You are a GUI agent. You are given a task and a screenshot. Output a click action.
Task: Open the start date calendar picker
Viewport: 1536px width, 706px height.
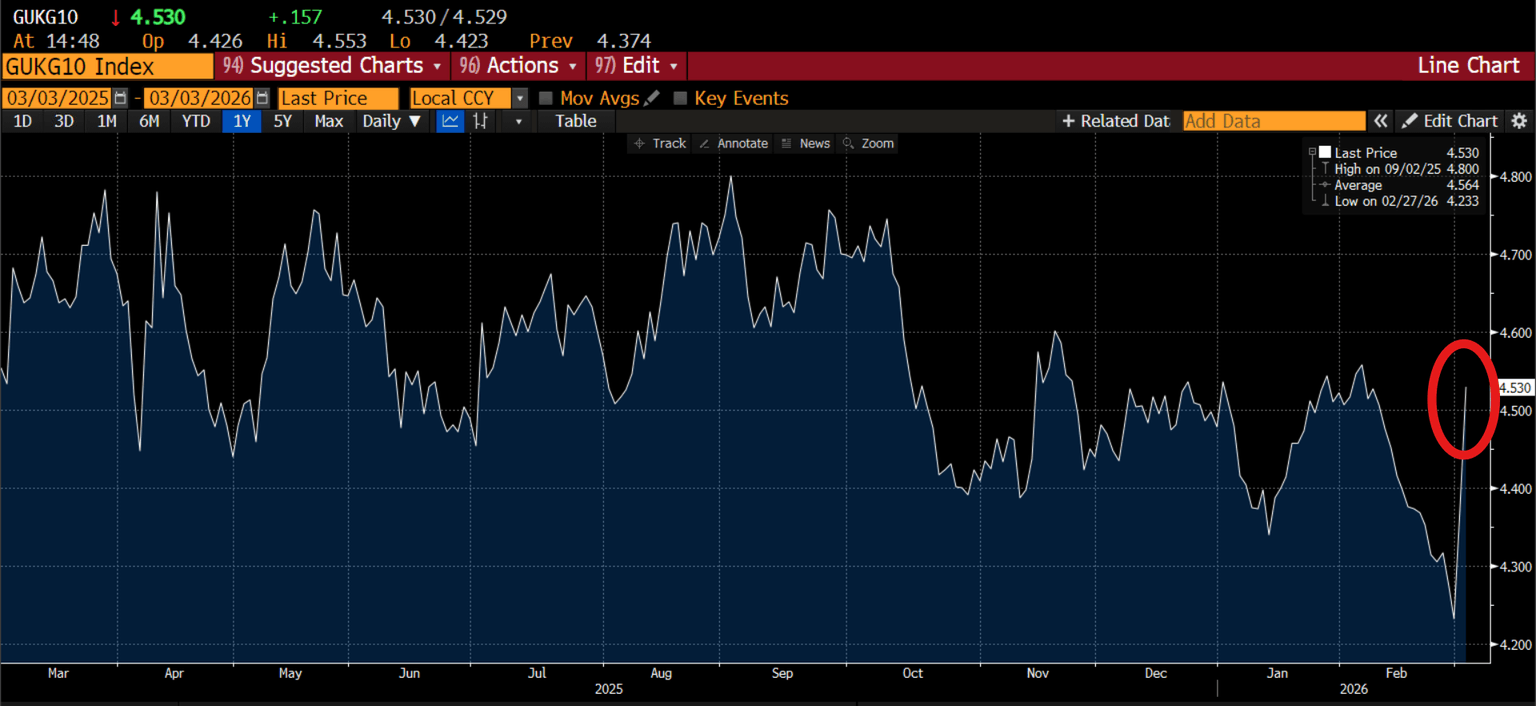pos(121,98)
